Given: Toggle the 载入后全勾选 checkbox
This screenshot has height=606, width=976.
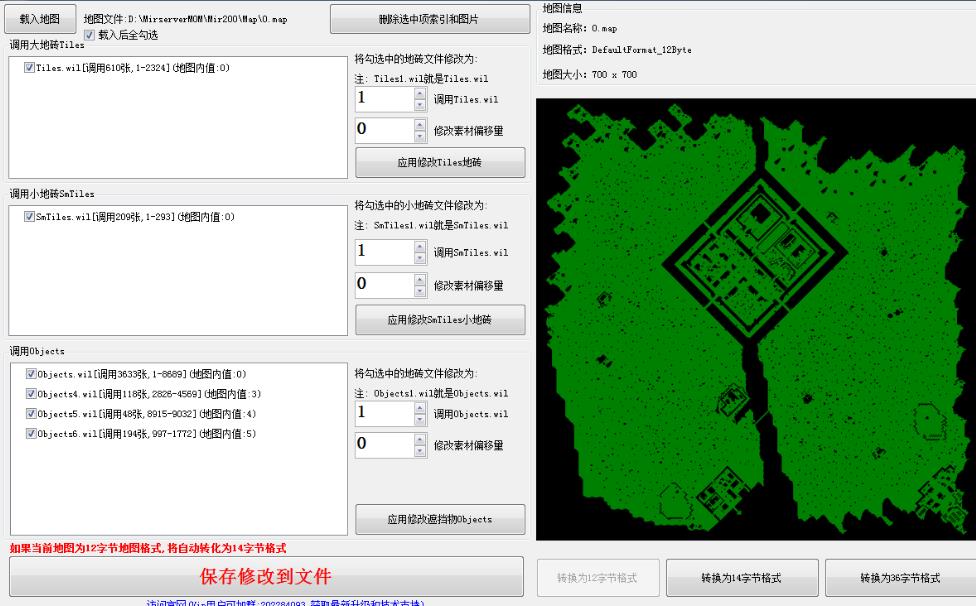Looking at the screenshot, I should point(89,35).
